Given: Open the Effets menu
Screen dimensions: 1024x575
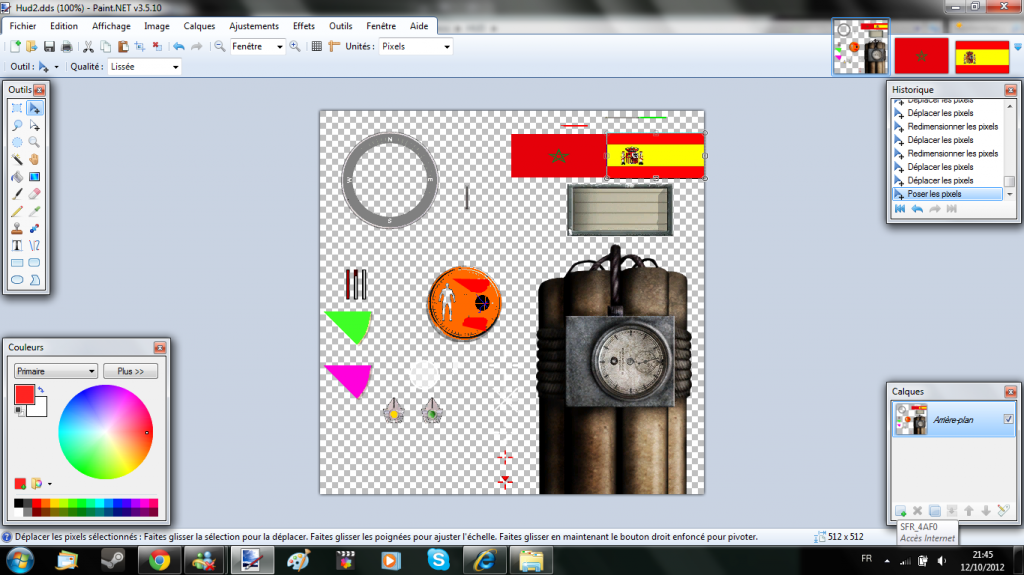Looking at the screenshot, I should pyautogui.click(x=304, y=26).
